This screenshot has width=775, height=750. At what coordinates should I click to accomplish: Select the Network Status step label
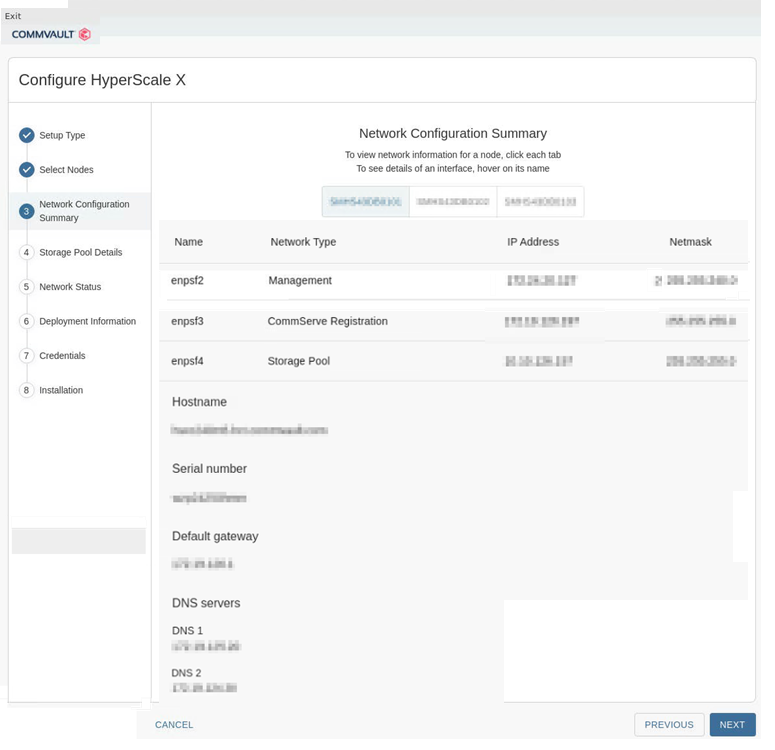[x=70, y=287]
